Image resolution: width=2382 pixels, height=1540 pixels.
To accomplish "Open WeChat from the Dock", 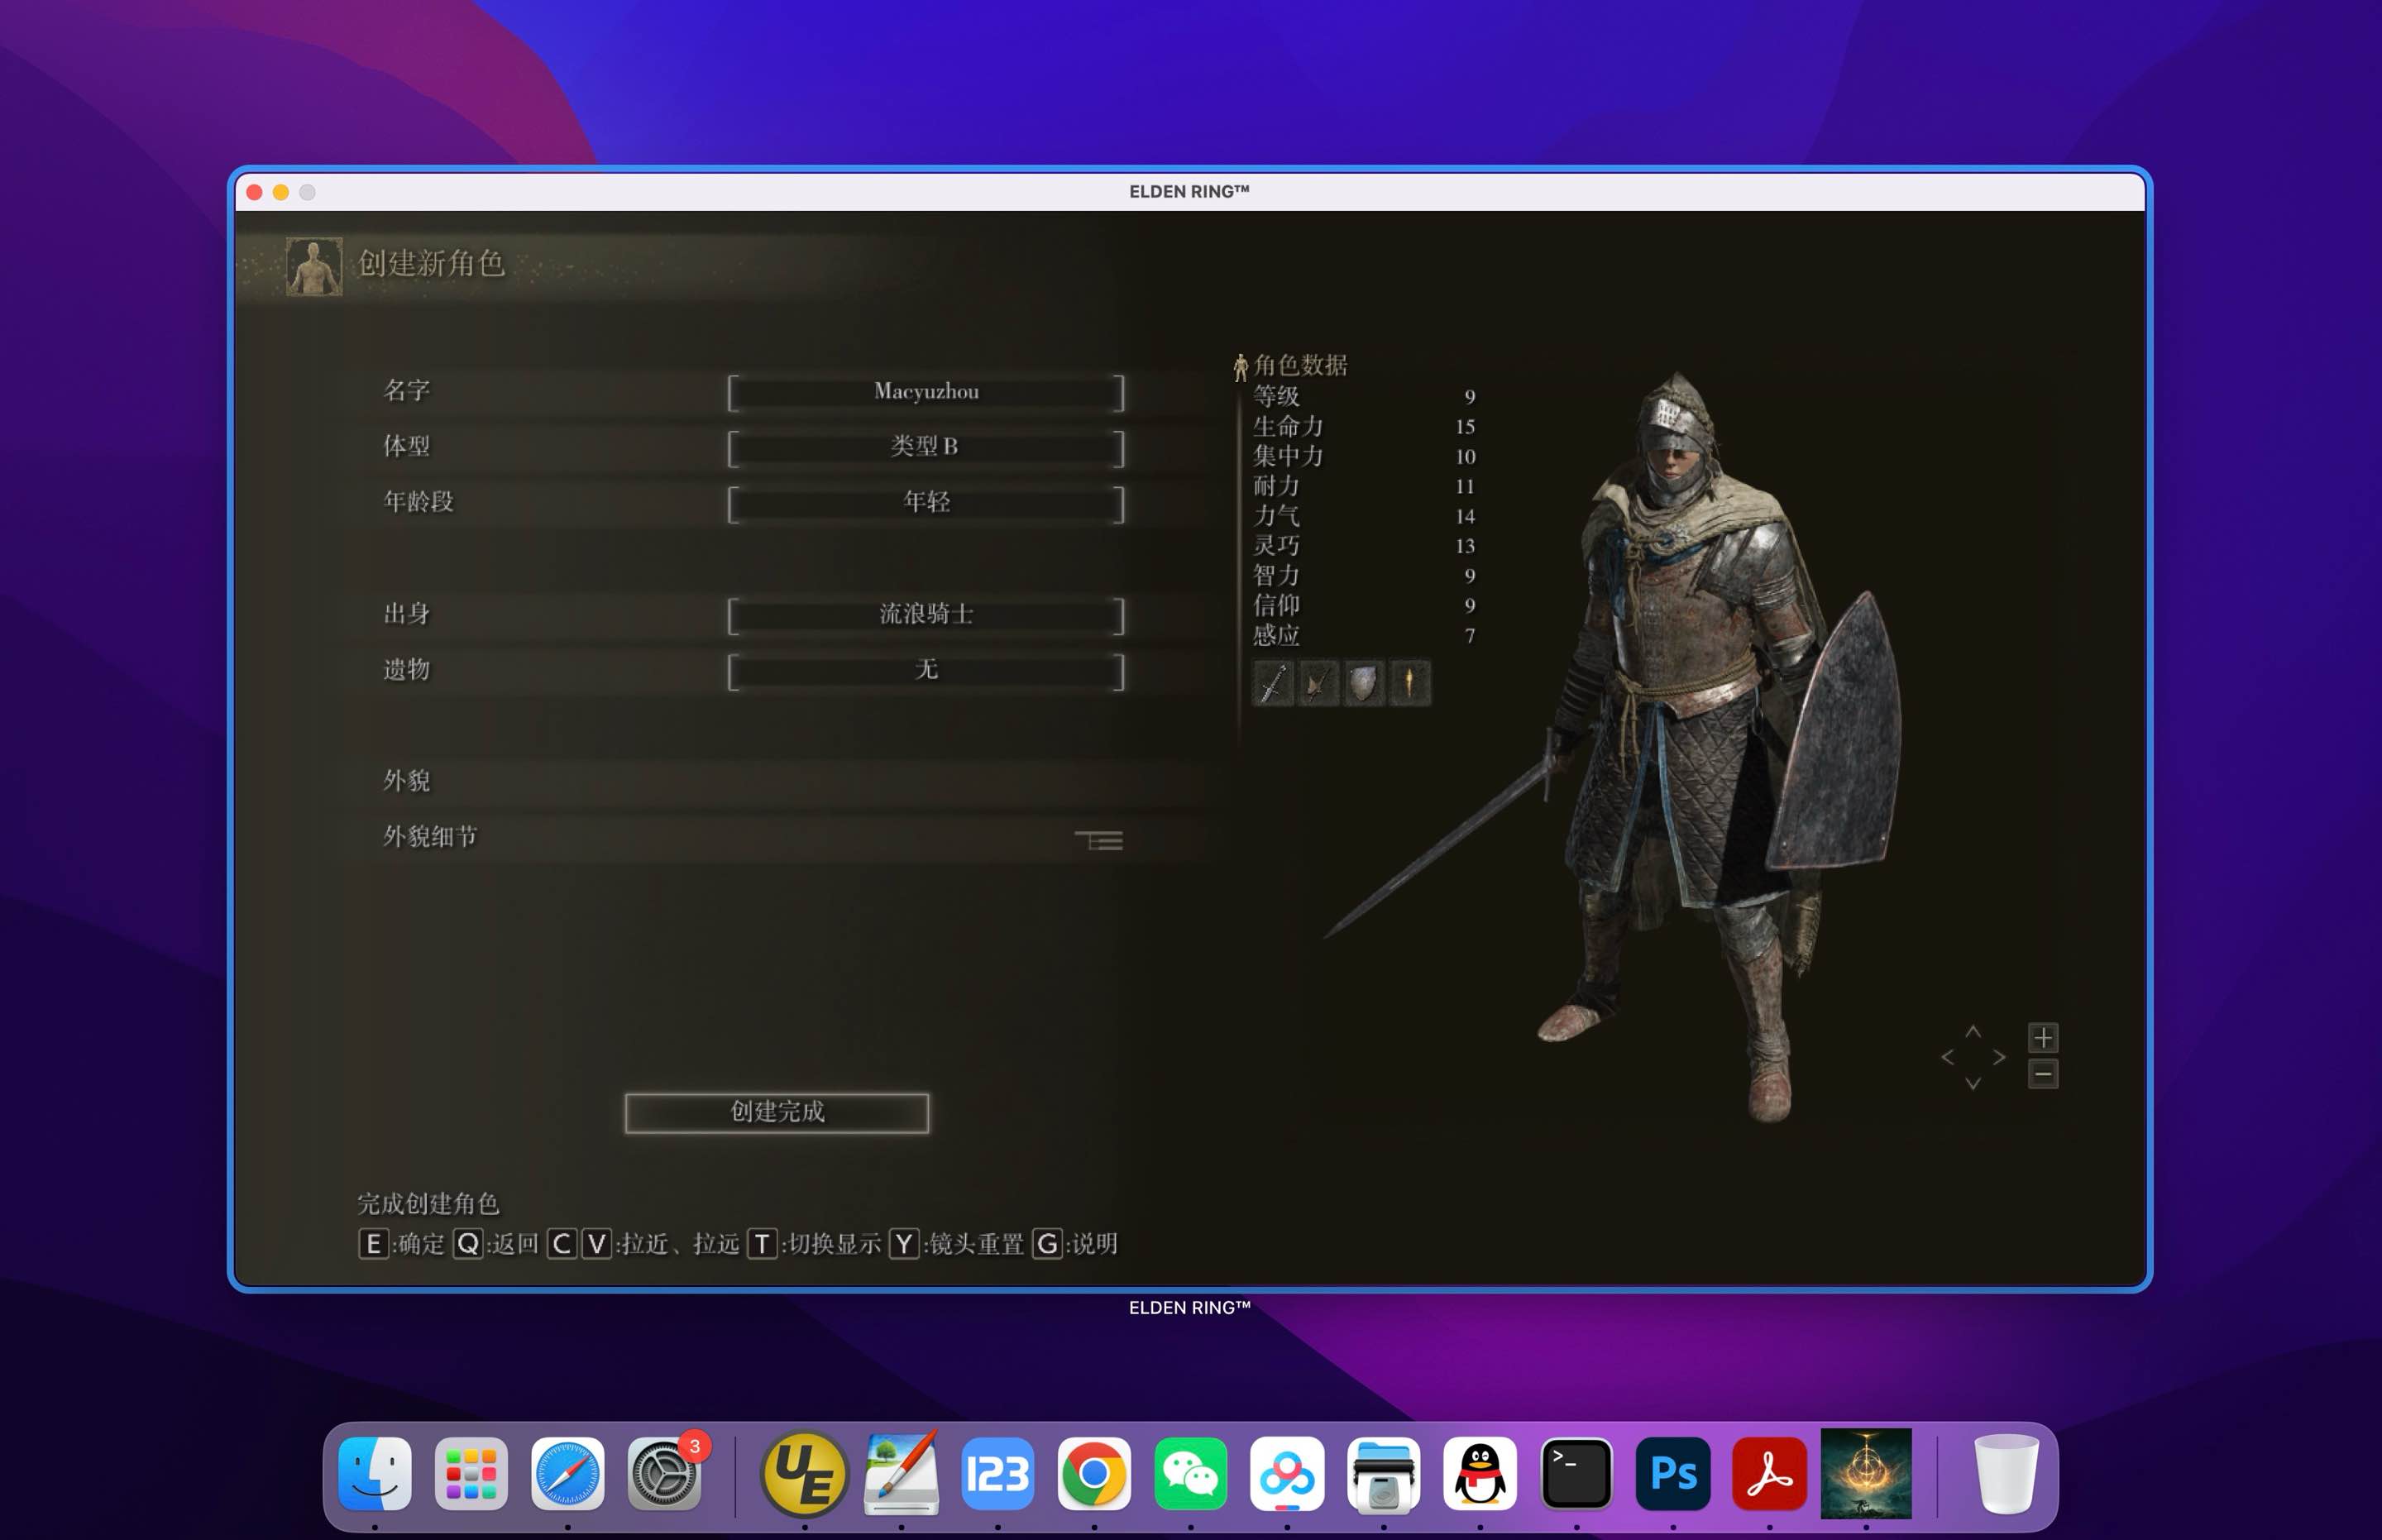I will [x=1190, y=1474].
